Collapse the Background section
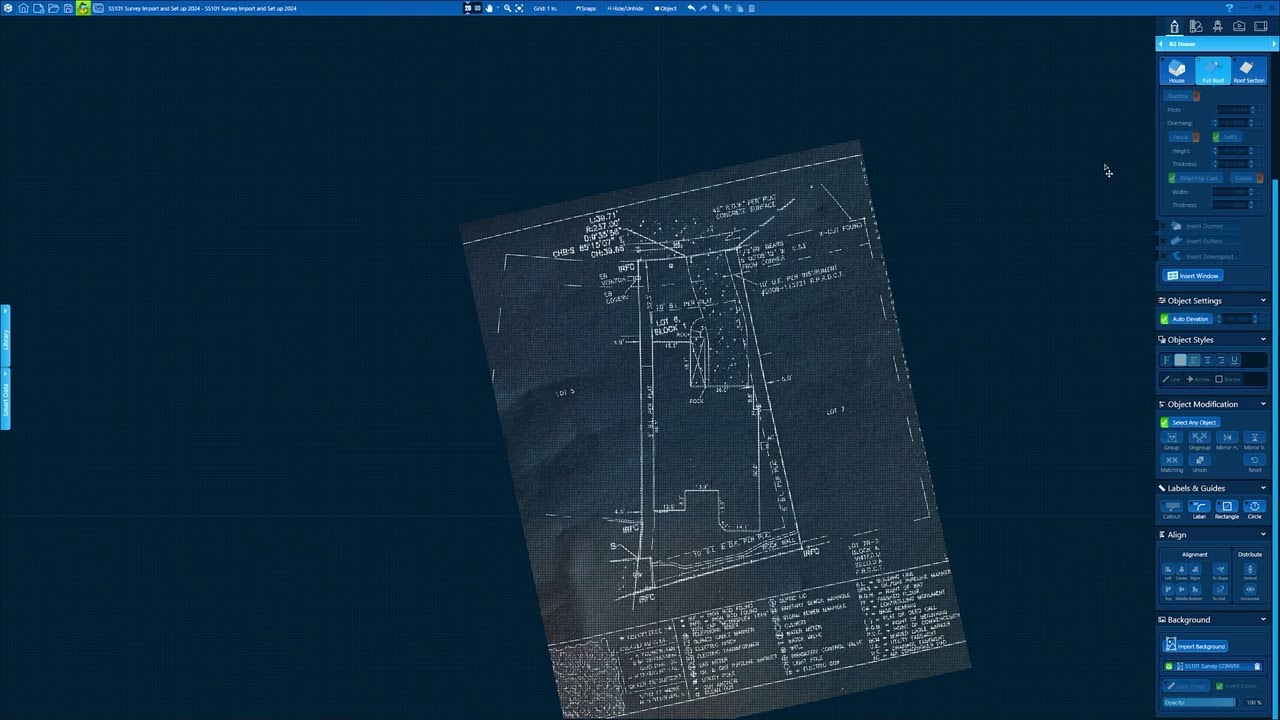1280x720 pixels. [1263, 619]
